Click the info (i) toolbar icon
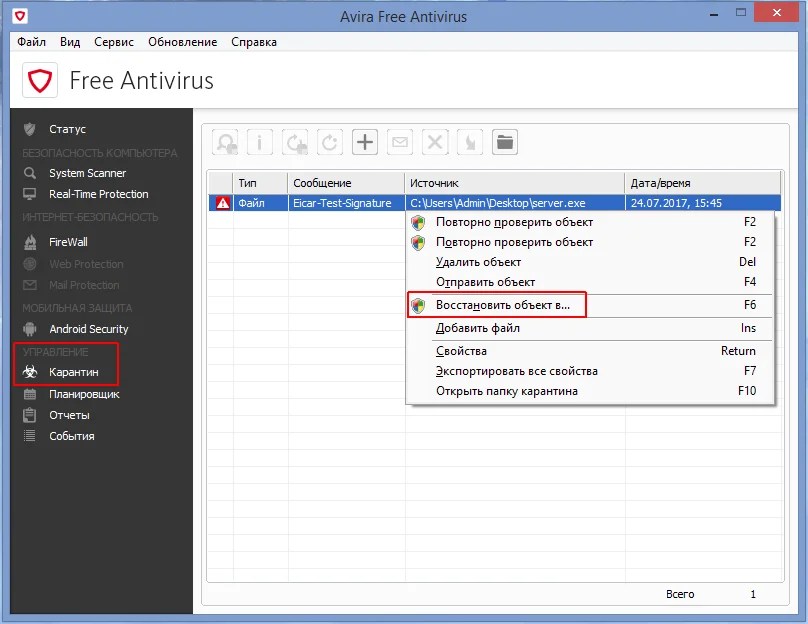The height and width of the screenshot is (624, 808). pos(260,142)
